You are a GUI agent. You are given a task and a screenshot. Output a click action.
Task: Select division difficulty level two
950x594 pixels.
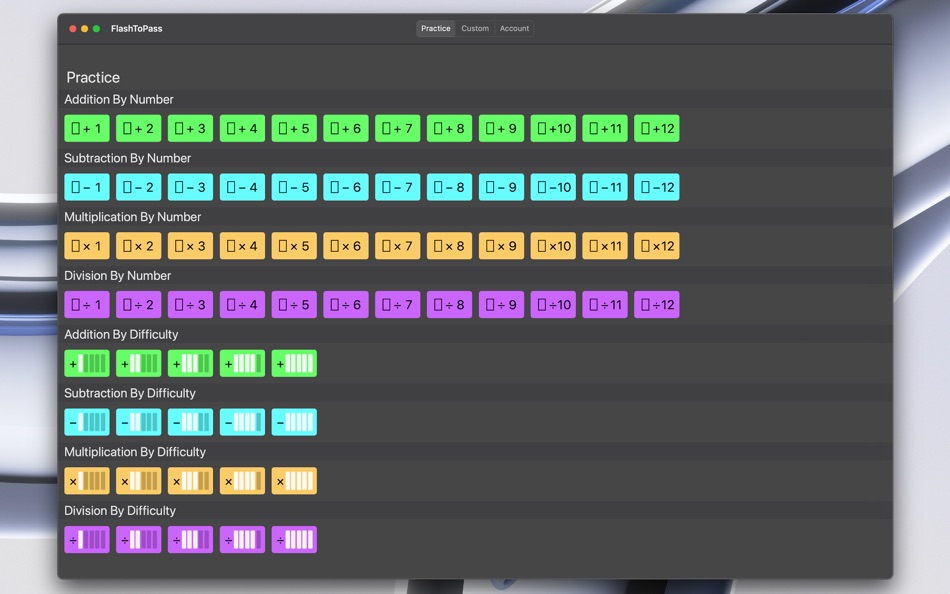pos(139,540)
